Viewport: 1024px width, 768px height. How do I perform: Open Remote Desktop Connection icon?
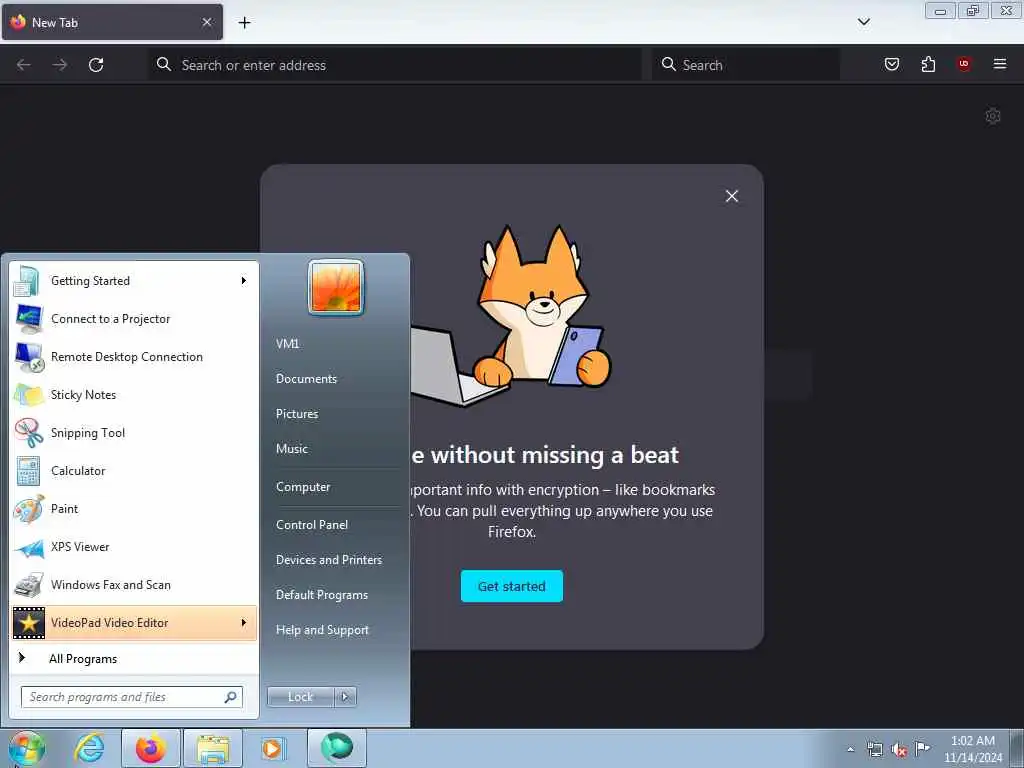pos(29,357)
